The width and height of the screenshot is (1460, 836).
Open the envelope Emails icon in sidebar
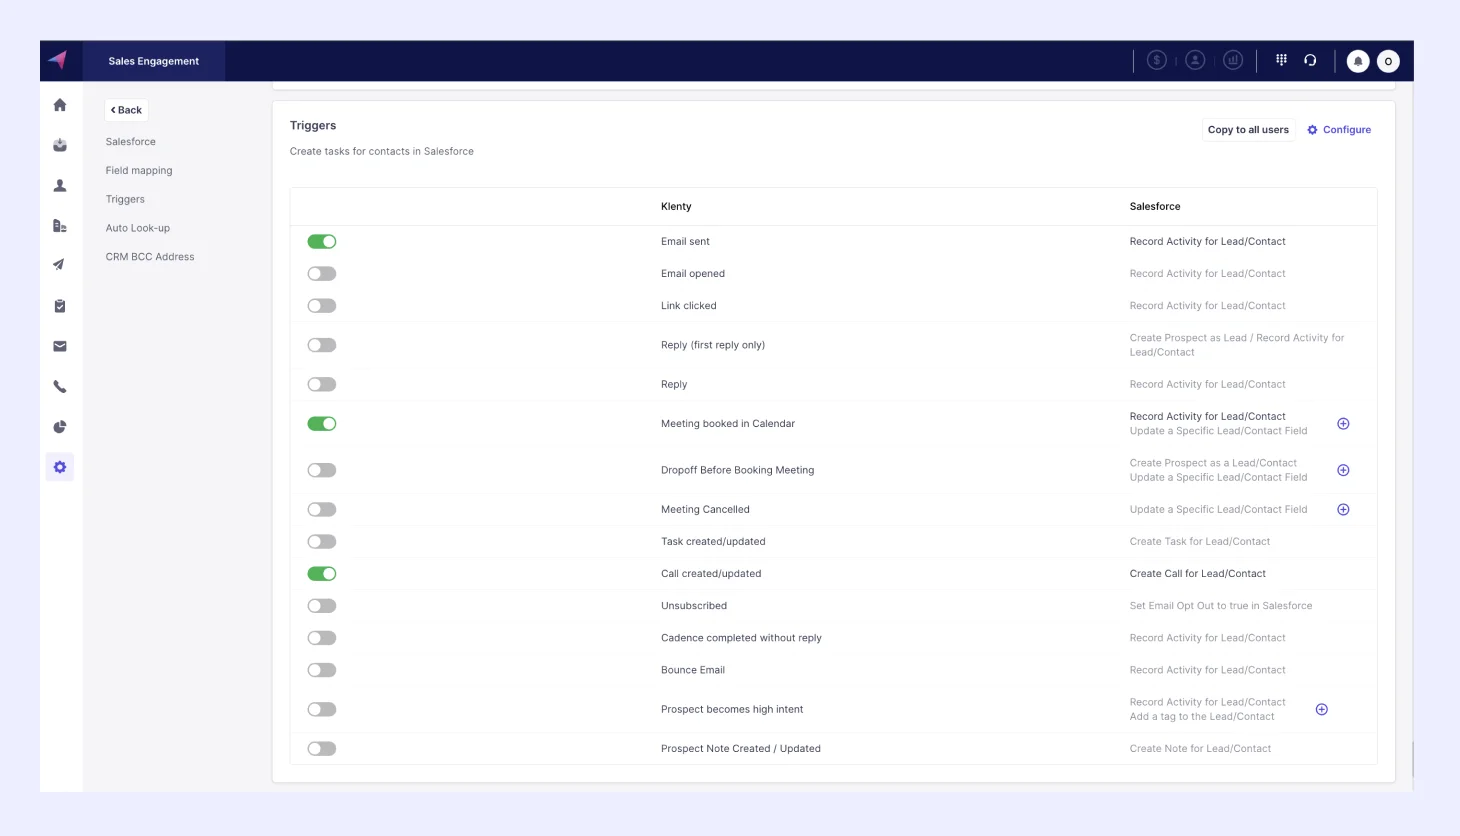pyautogui.click(x=59, y=345)
